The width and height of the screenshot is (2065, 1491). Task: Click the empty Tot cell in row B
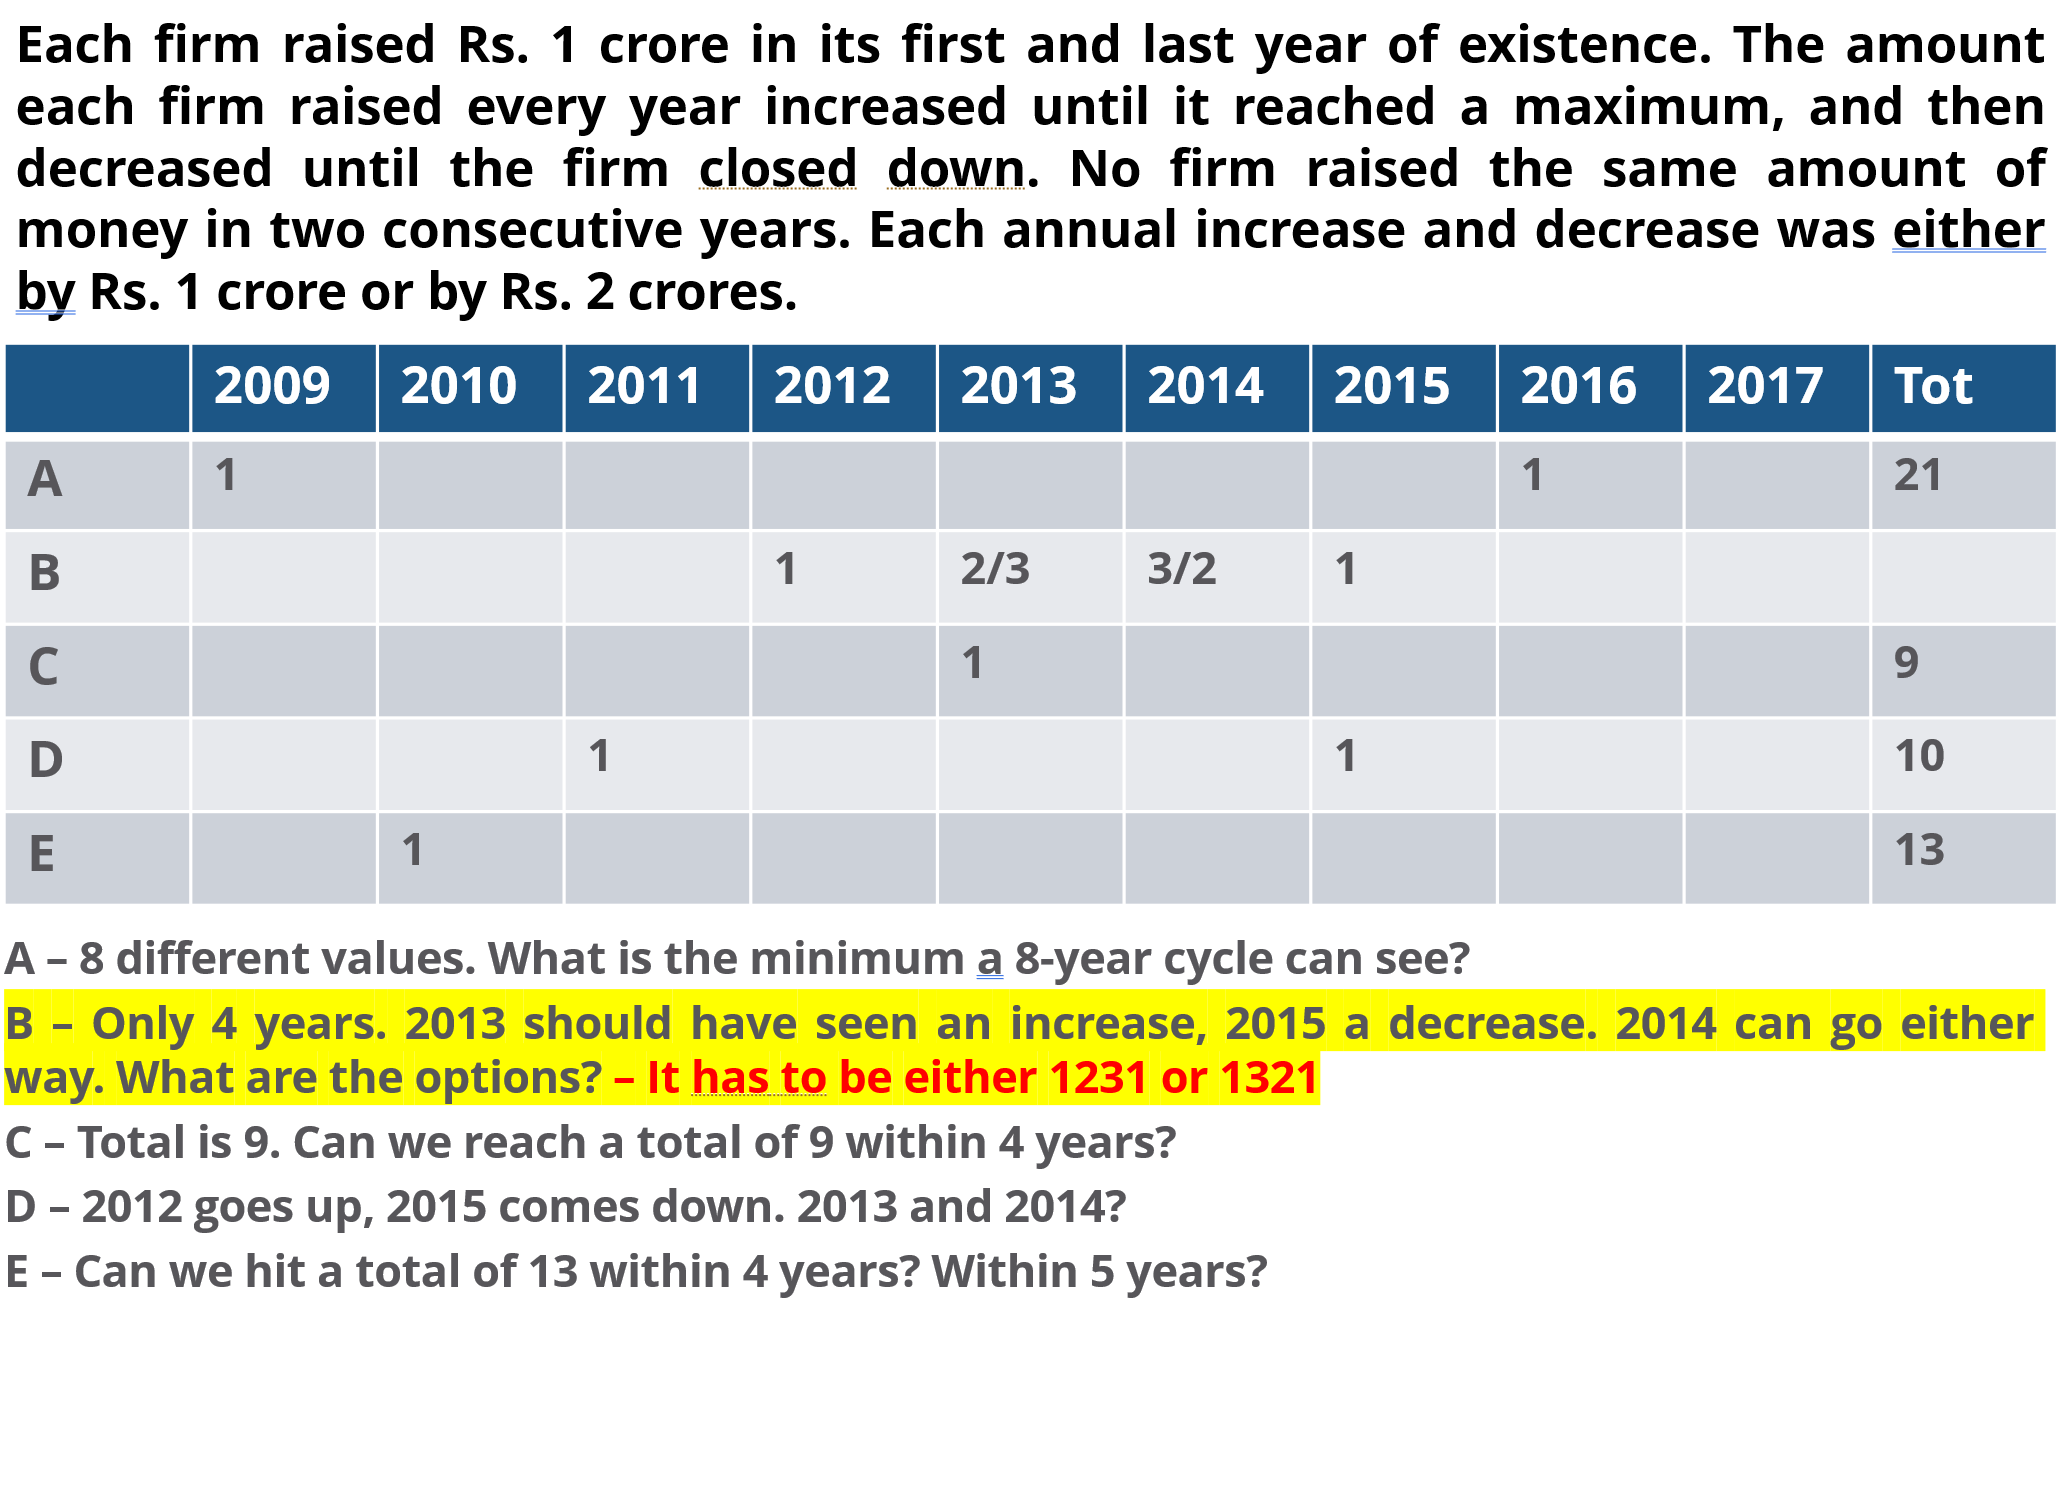pyautogui.click(x=1964, y=578)
